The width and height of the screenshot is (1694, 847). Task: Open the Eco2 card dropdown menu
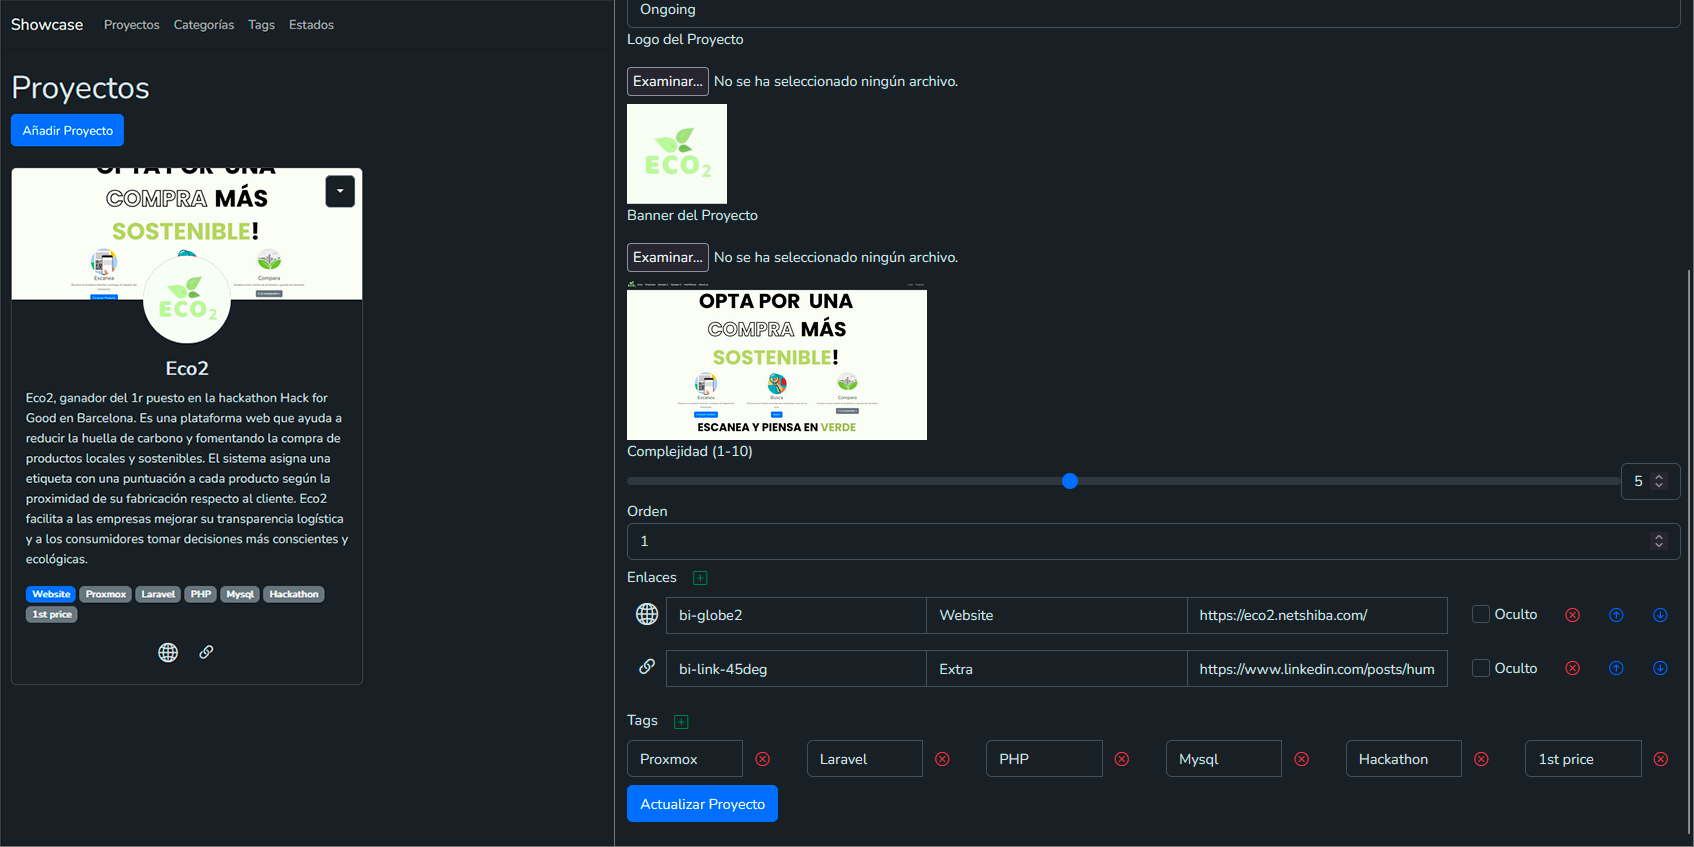[x=340, y=191]
